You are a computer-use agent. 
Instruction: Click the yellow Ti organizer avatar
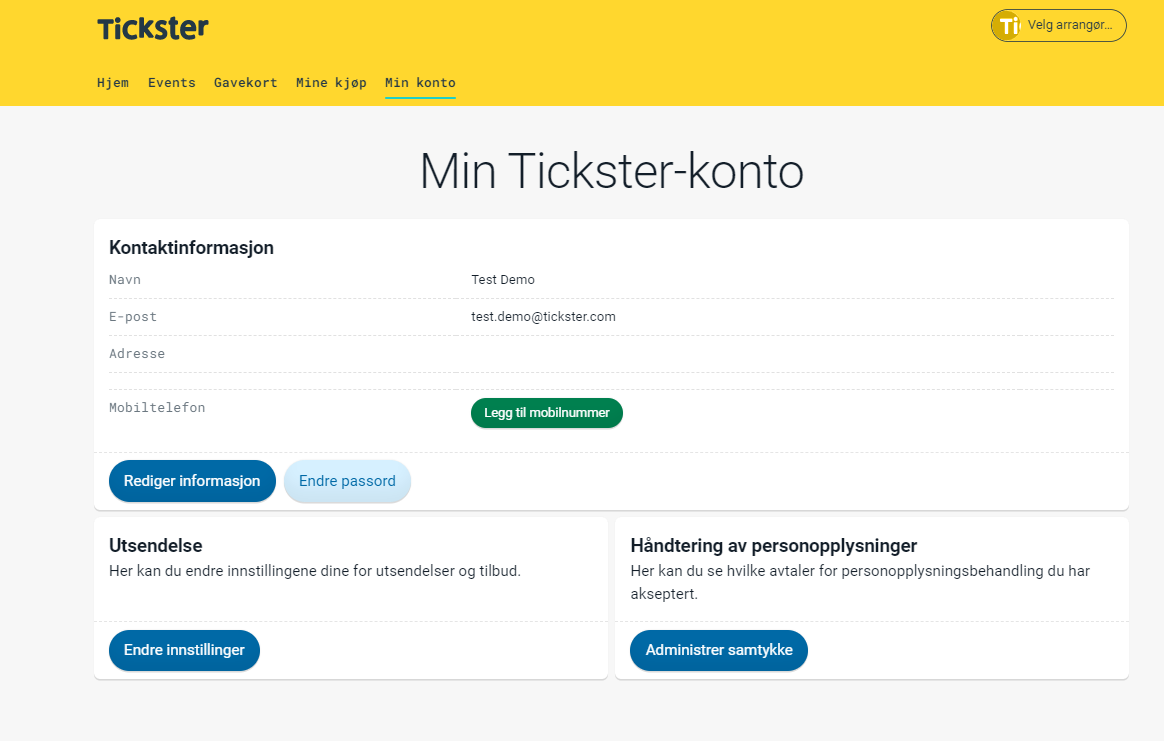pyautogui.click(x=1008, y=25)
